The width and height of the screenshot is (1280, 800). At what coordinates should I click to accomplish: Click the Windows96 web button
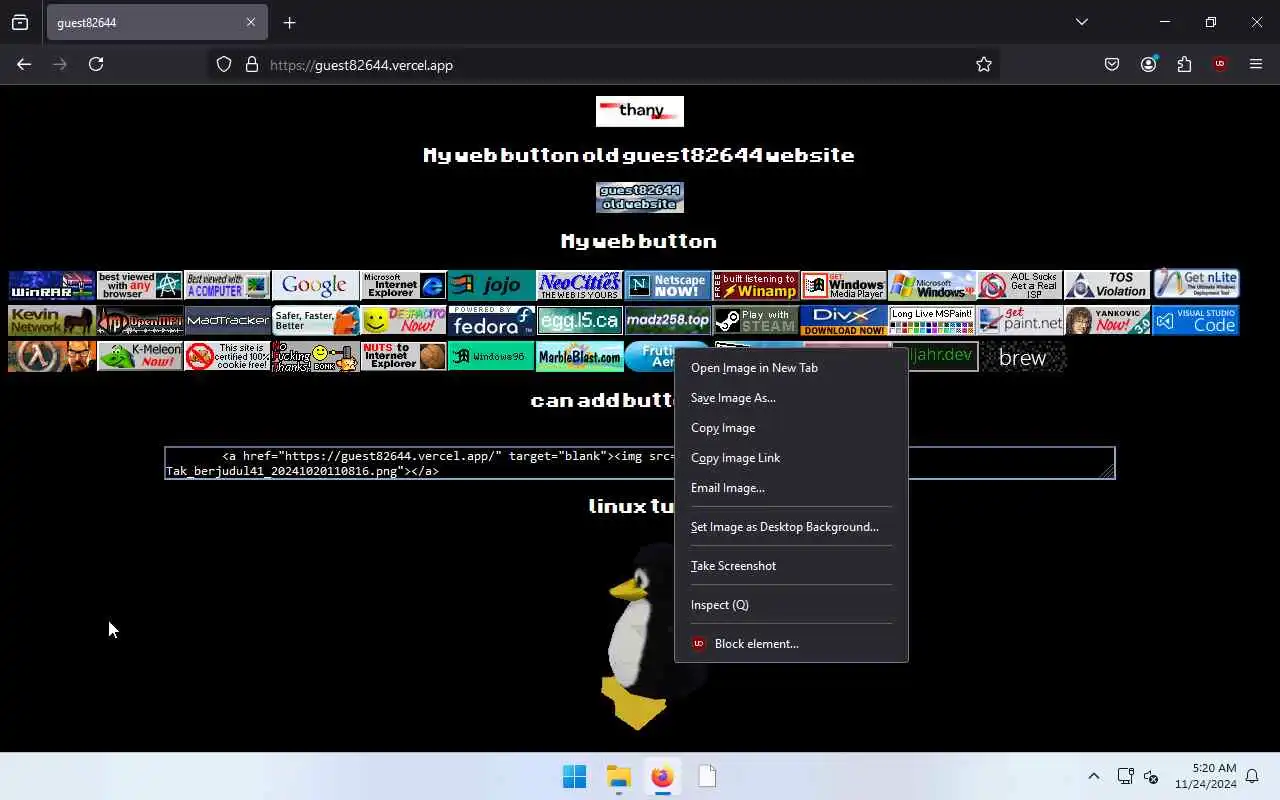(x=491, y=357)
